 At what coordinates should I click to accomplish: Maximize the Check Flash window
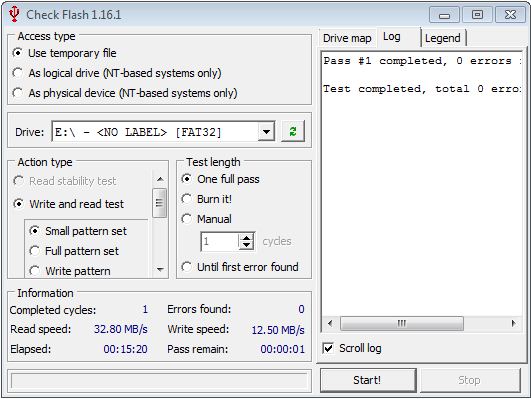[x=477, y=15]
